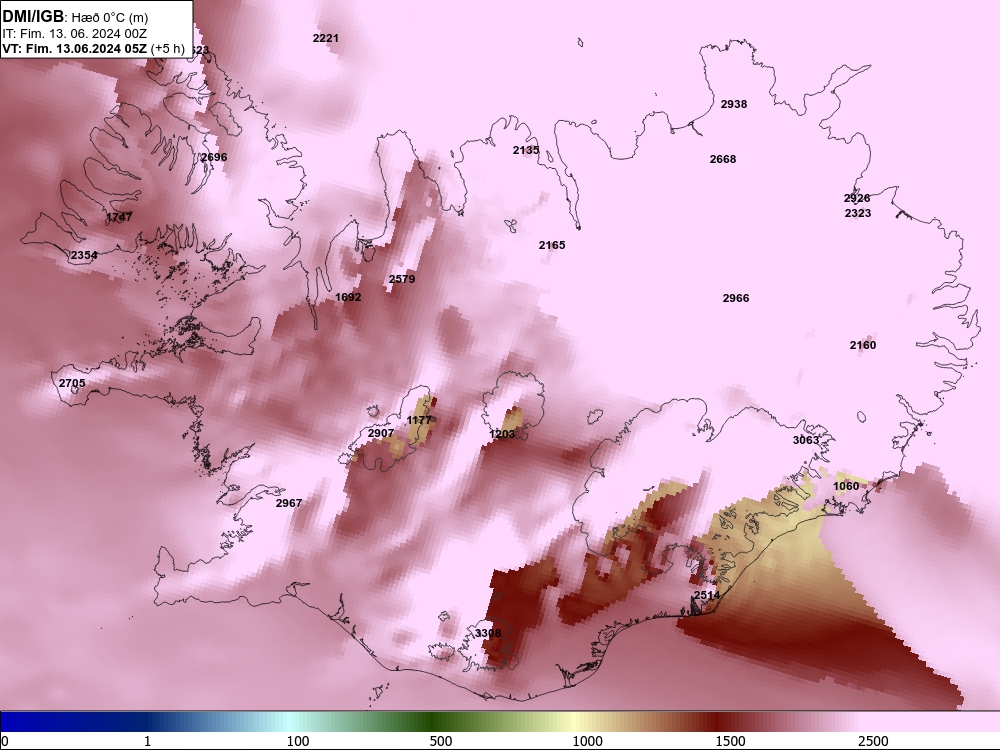Click the 2967 value in the southwest
1000x750 pixels.
pos(289,503)
